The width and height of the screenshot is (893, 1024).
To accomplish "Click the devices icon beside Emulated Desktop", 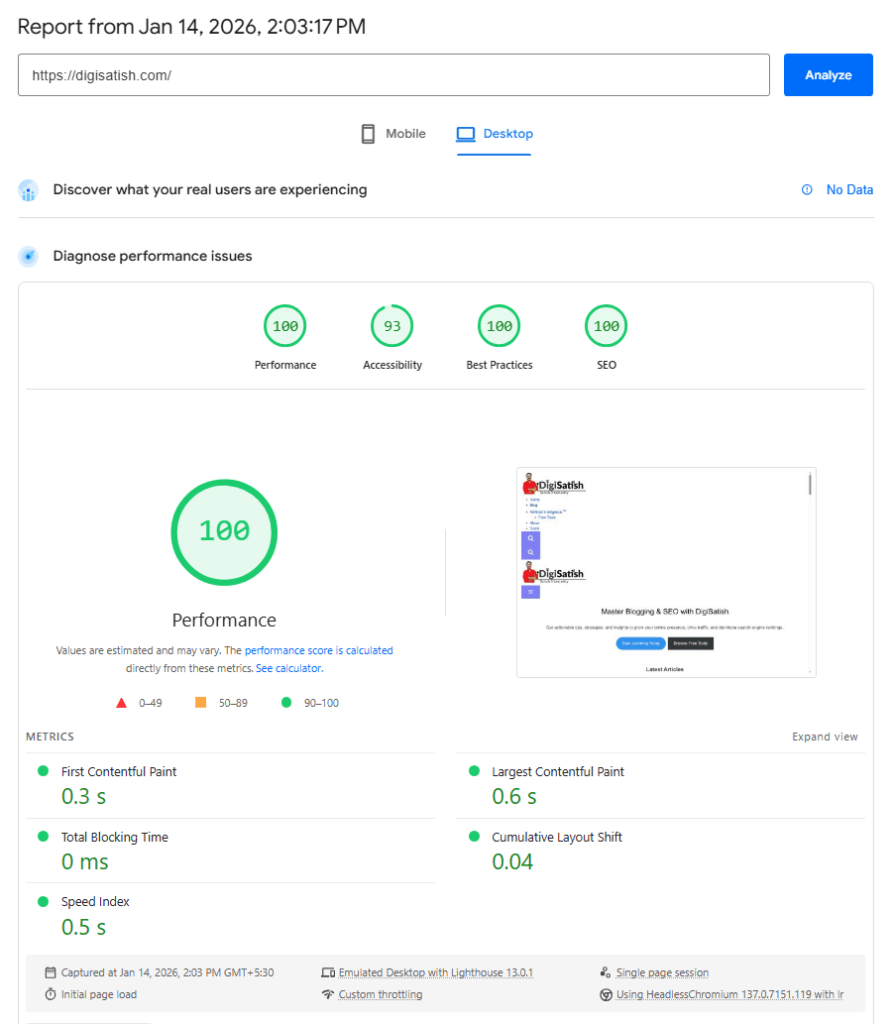I will [328, 972].
